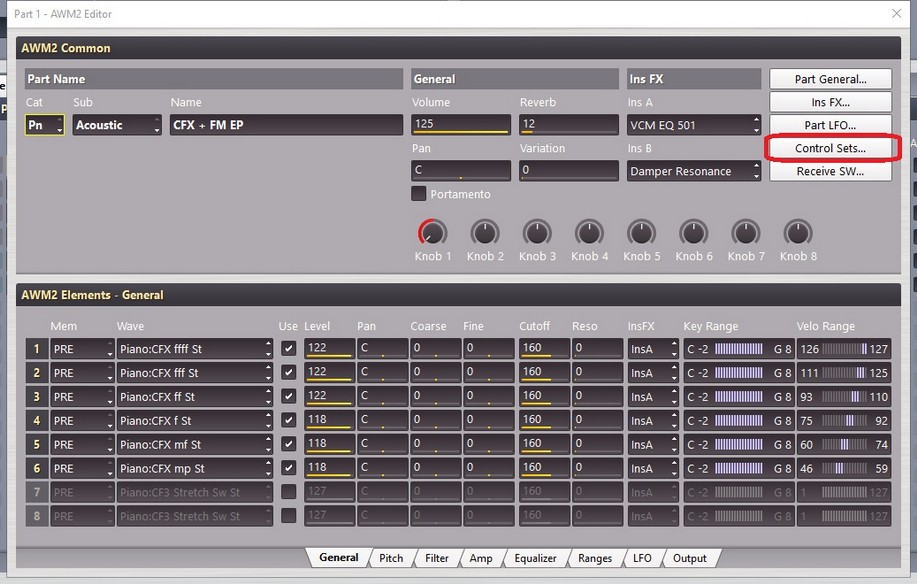
Task: Disable Use checkbox for element 1
Action: tap(288, 348)
